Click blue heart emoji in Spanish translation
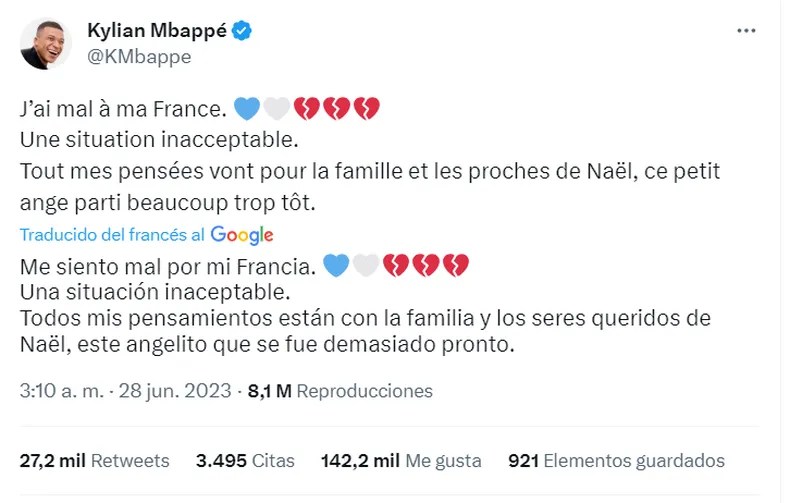This screenshot has height=503, width=790. (336, 266)
